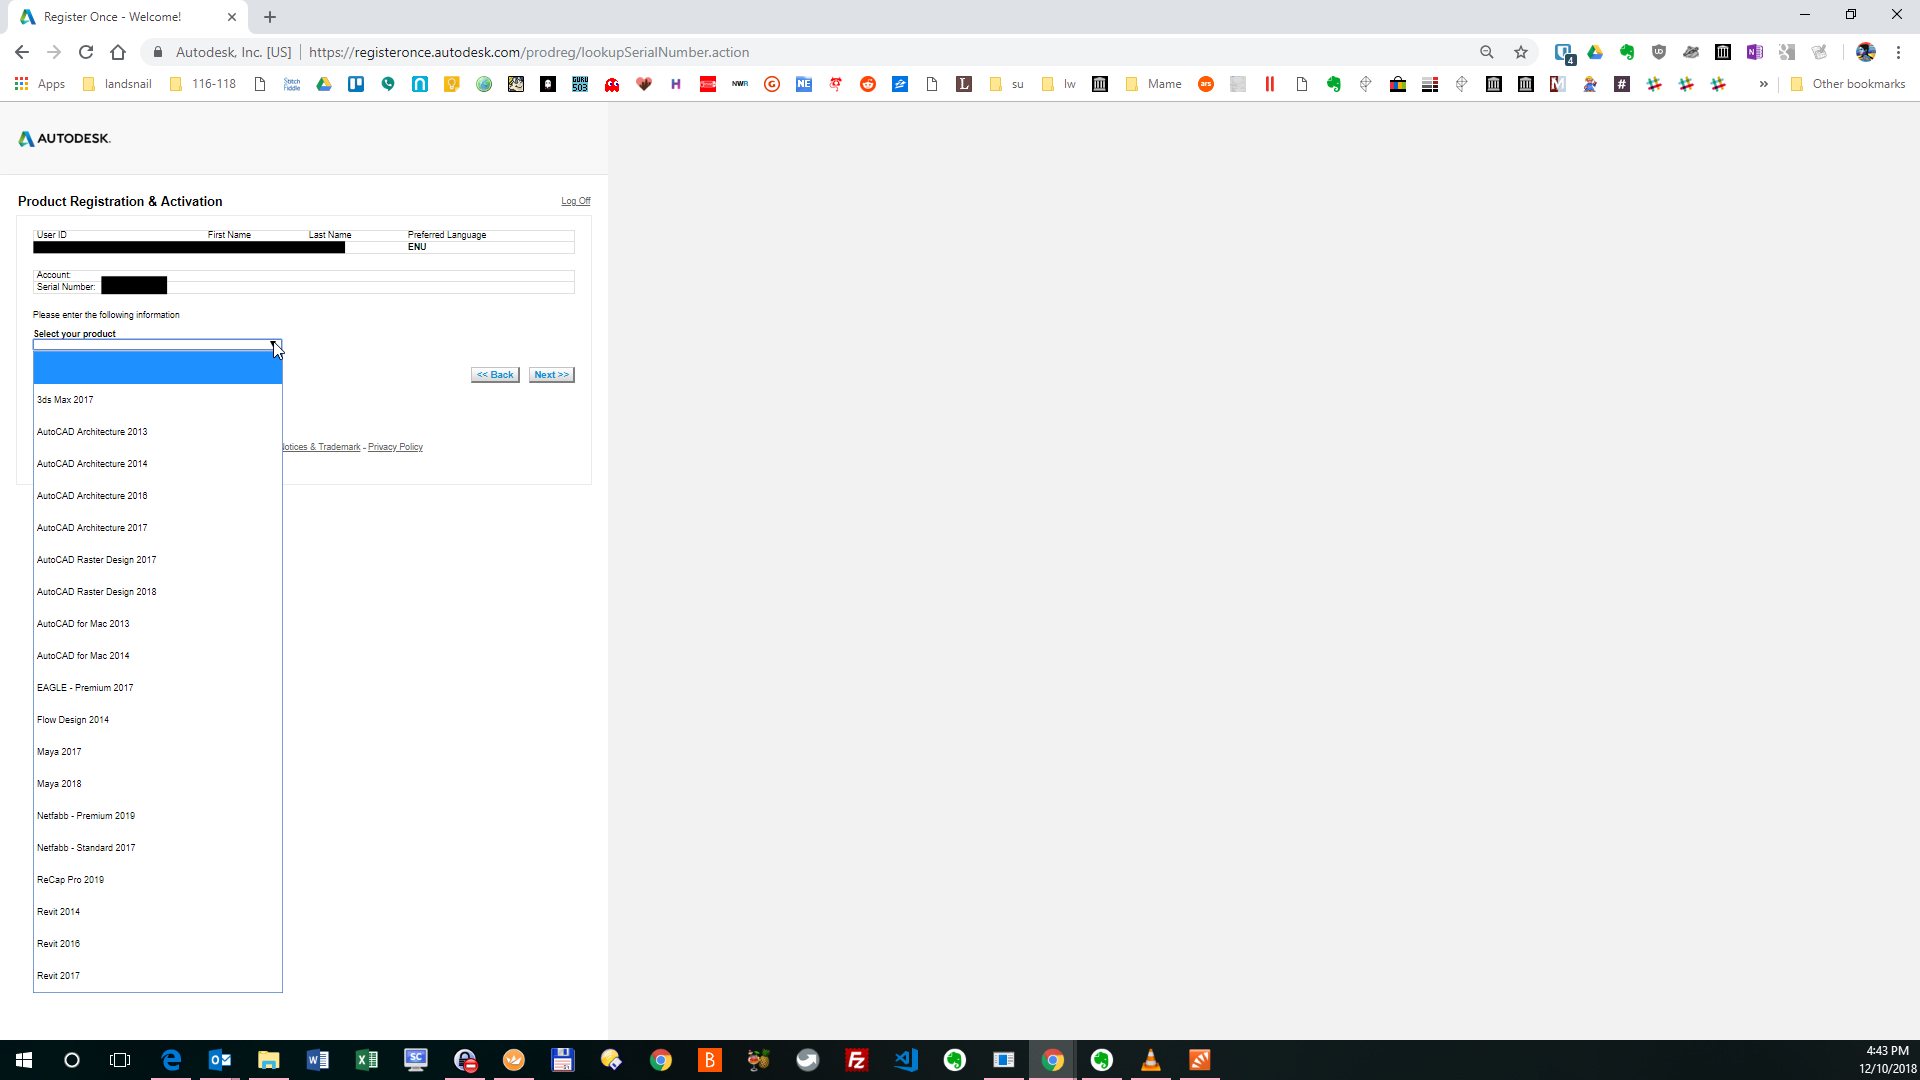Screen dimensions: 1920x1080
Task: Select EAGLE - Premium 2017 product
Action: pos(158,688)
